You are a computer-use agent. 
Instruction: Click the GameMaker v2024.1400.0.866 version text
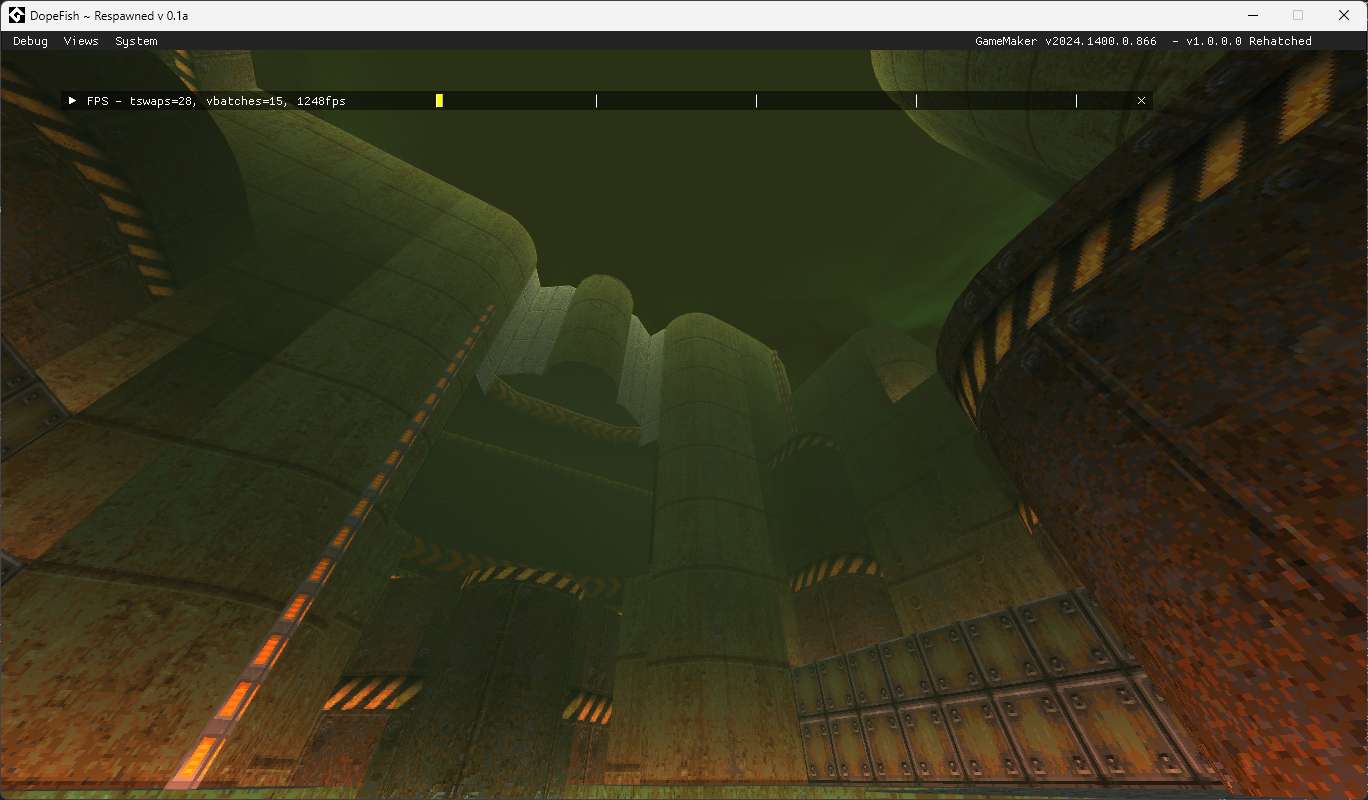click(1066, 41)
